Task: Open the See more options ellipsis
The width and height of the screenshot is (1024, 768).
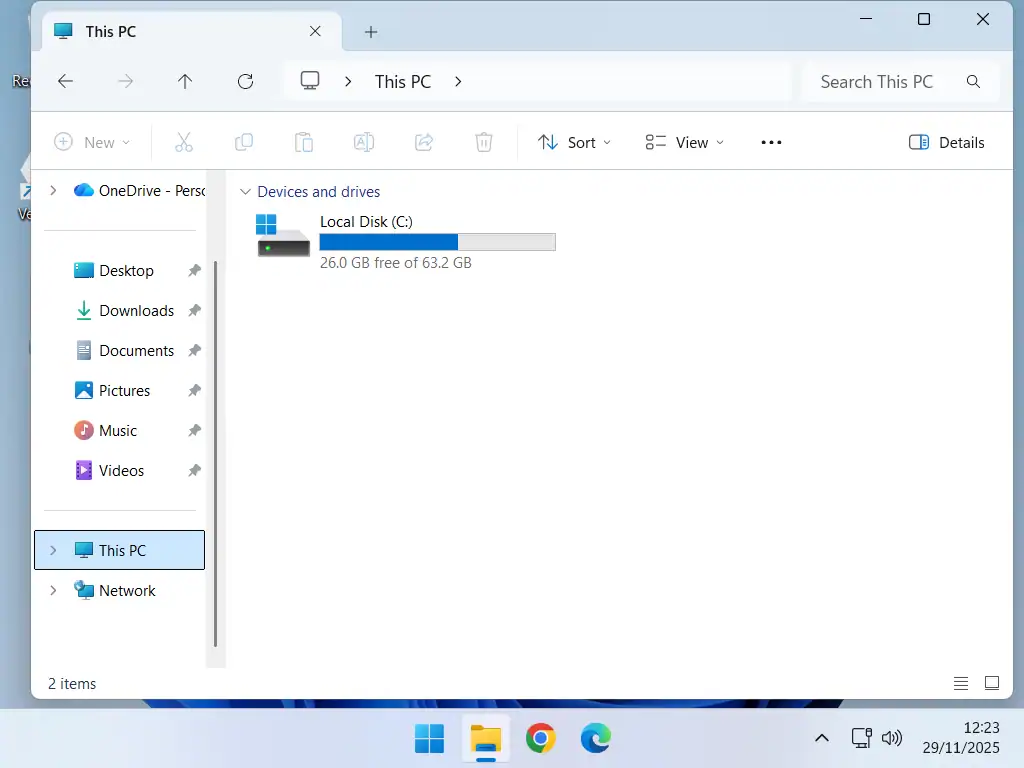Action: coord(770,142)
